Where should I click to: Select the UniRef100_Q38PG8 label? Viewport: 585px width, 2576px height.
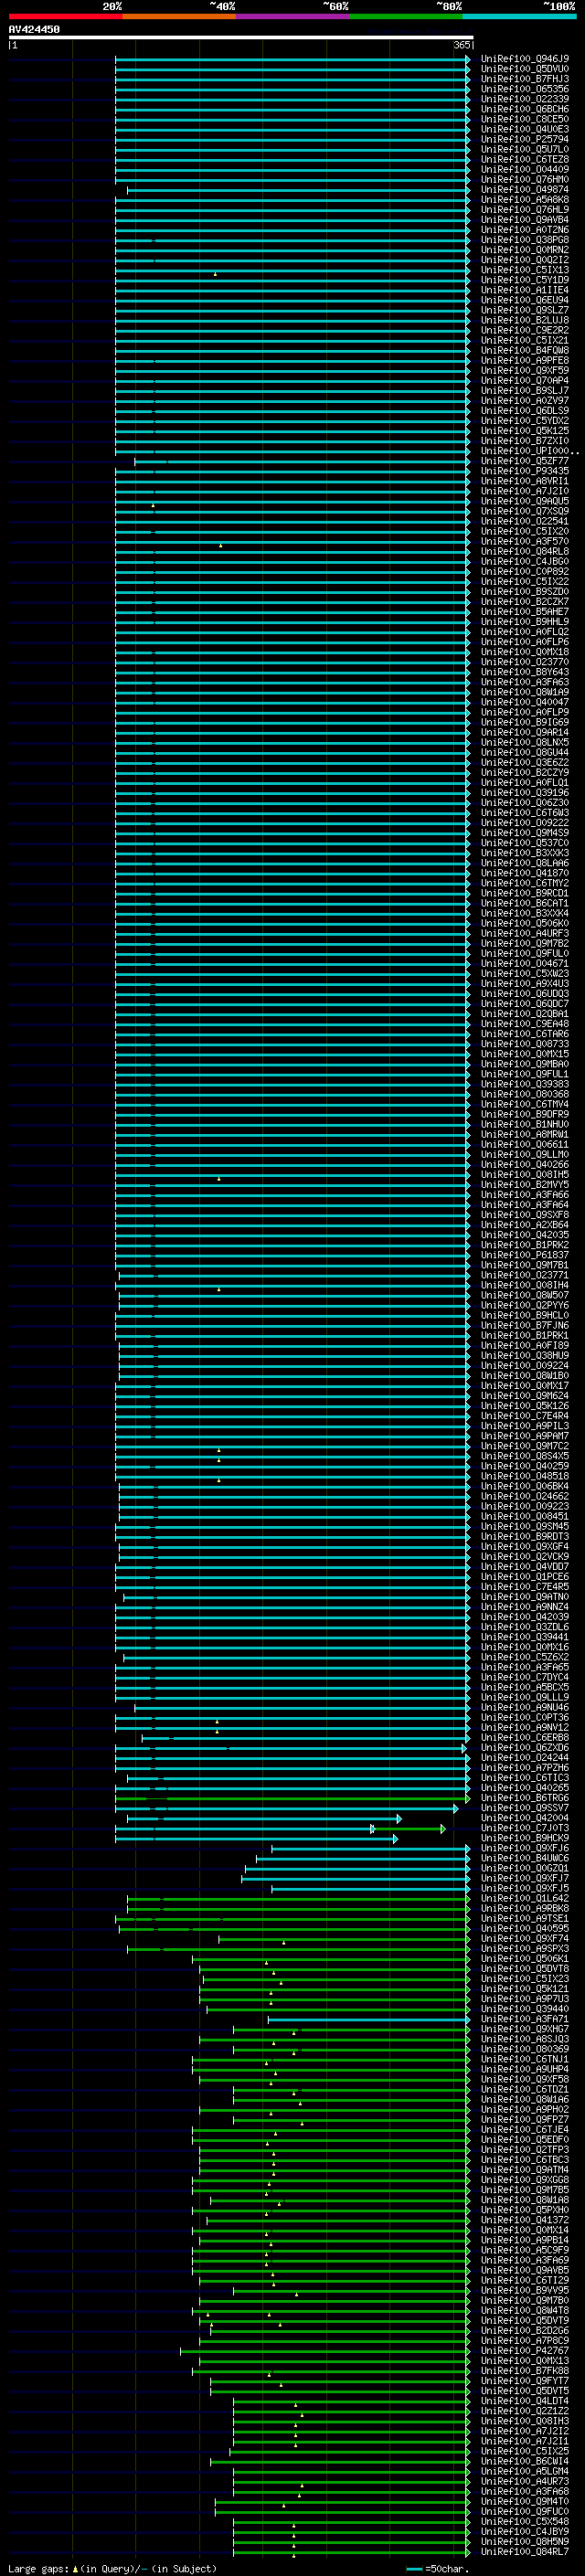pyautogui.click(x=524, y=239)
